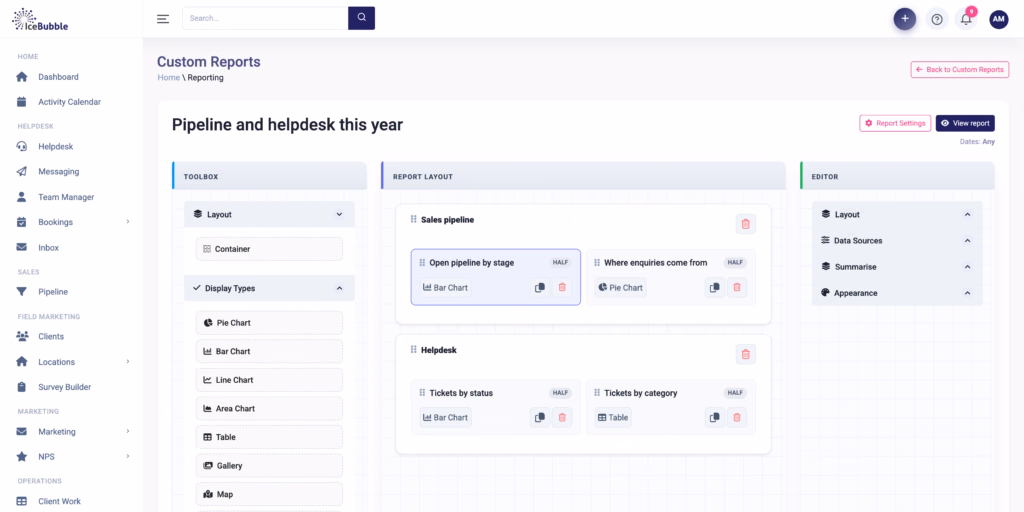This screenshot has width=1024, height=512.
Task: Duplicate the Open pipeline by stage widget
Action: pos(540,287)
